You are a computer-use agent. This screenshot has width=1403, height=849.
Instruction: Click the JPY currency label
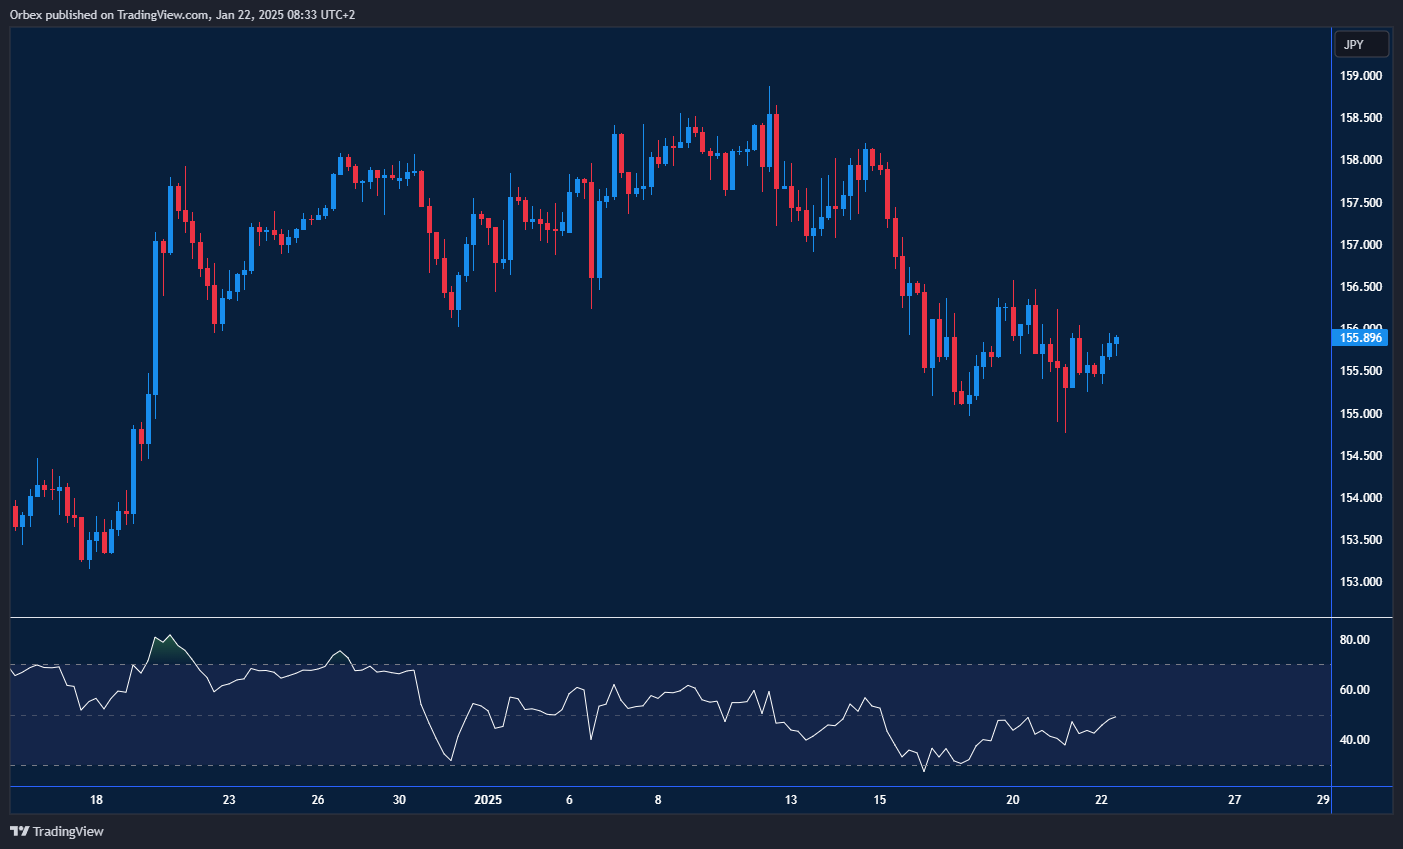(x=1362, y=44)
